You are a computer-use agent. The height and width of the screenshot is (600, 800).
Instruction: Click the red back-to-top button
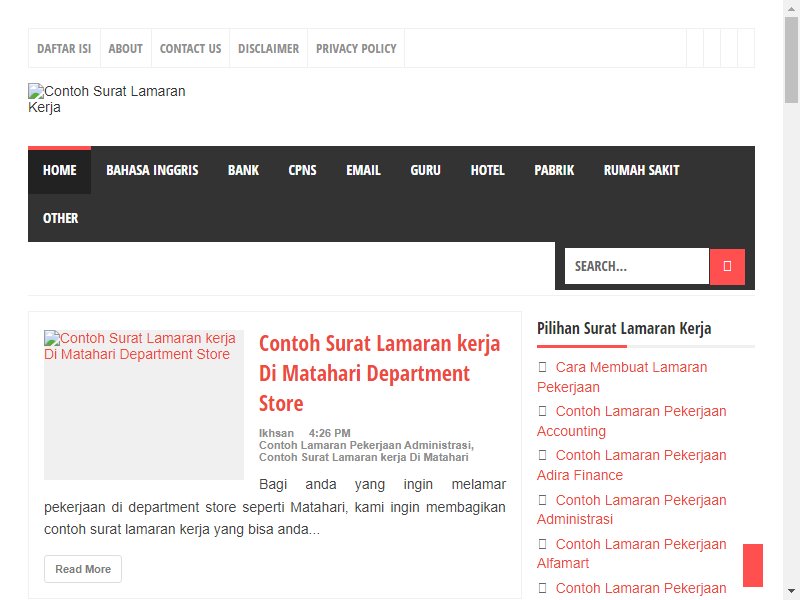point(753,565)
